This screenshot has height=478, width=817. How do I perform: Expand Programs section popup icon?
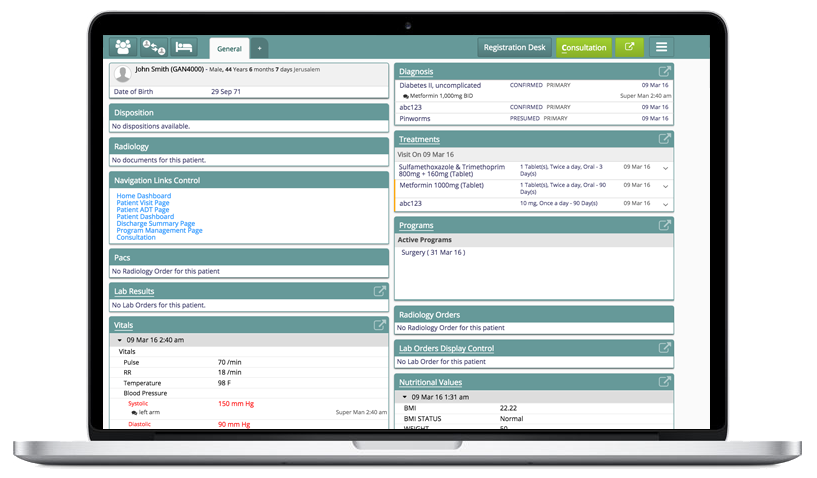coord(664,225)
